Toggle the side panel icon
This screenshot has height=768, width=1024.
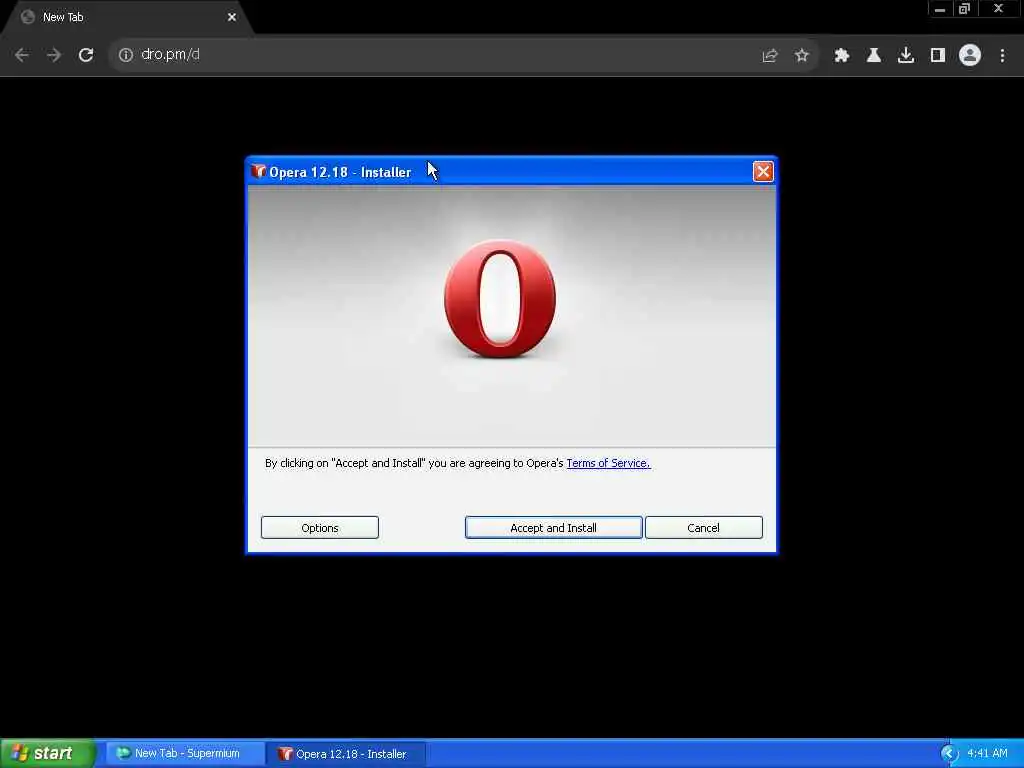pyautogui.click(x=938, y=56)
